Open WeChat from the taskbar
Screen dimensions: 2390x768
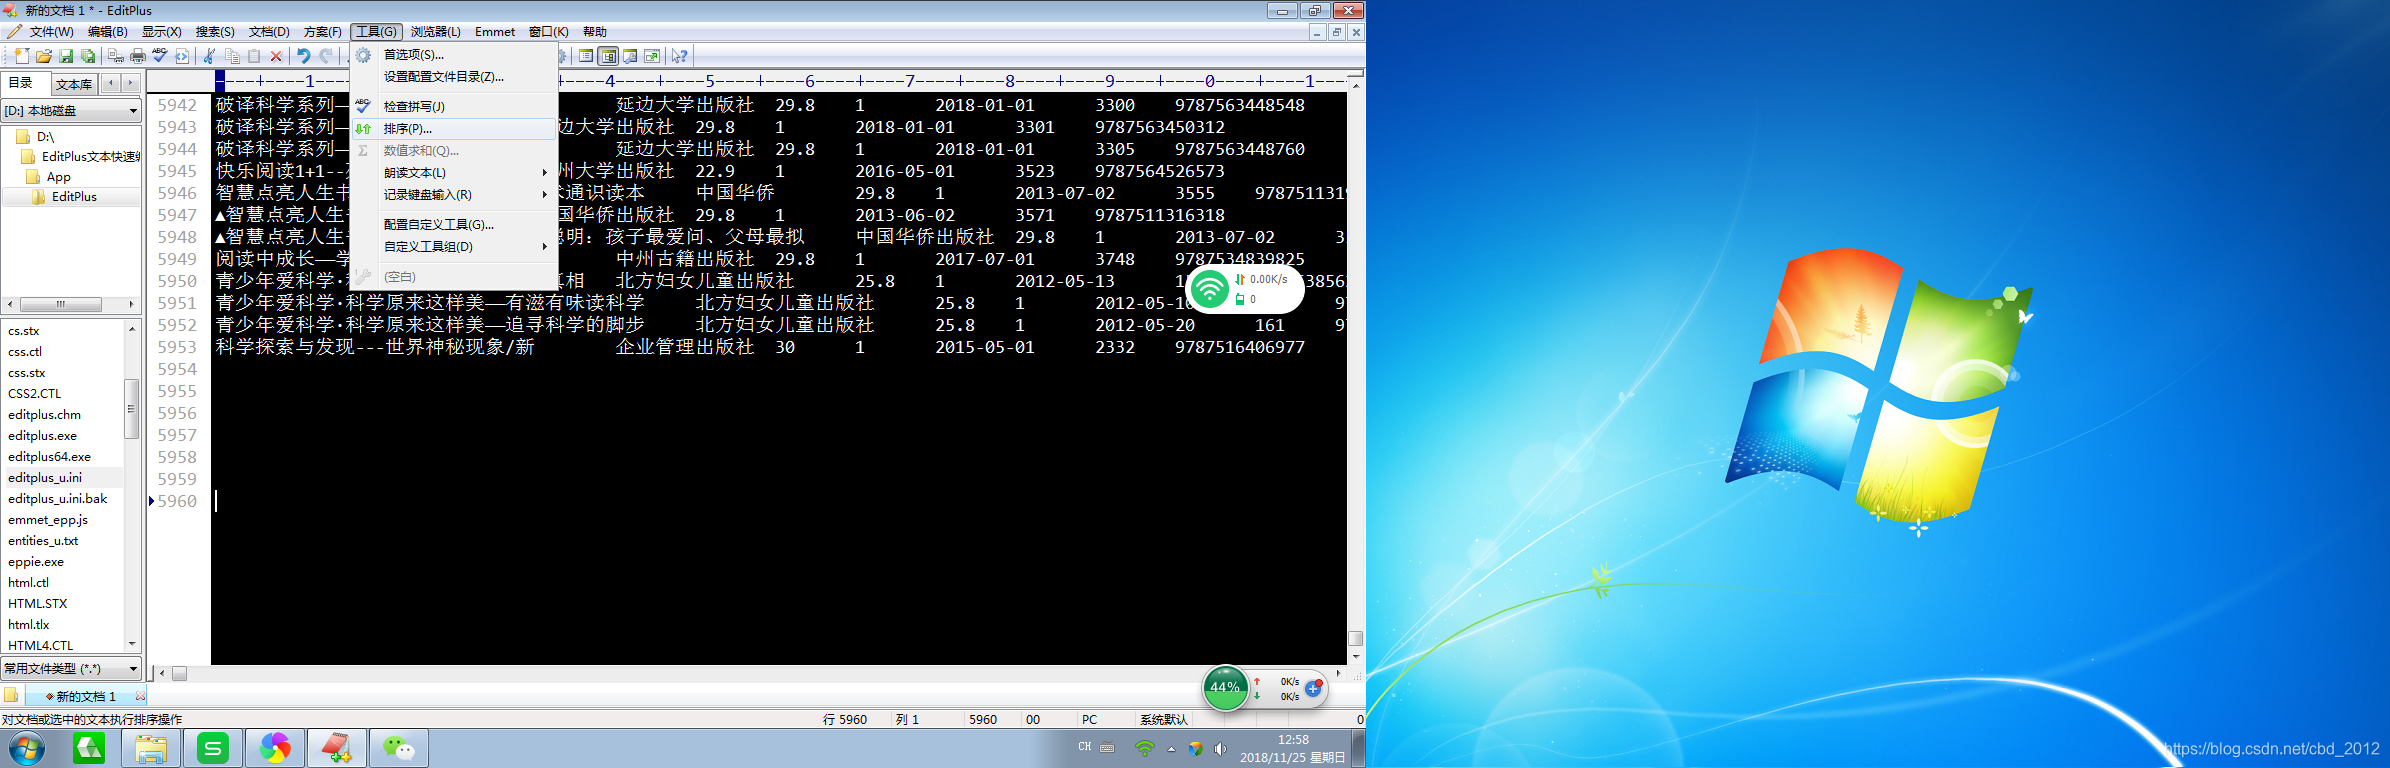point(399,748)
